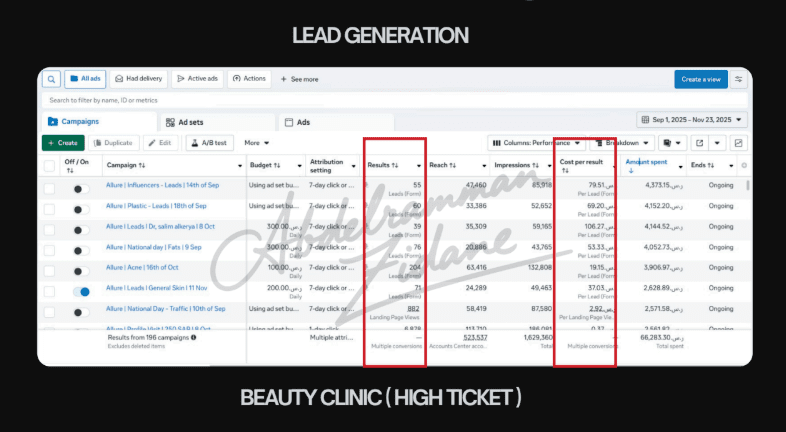Sort the Cost per result column

565,170
